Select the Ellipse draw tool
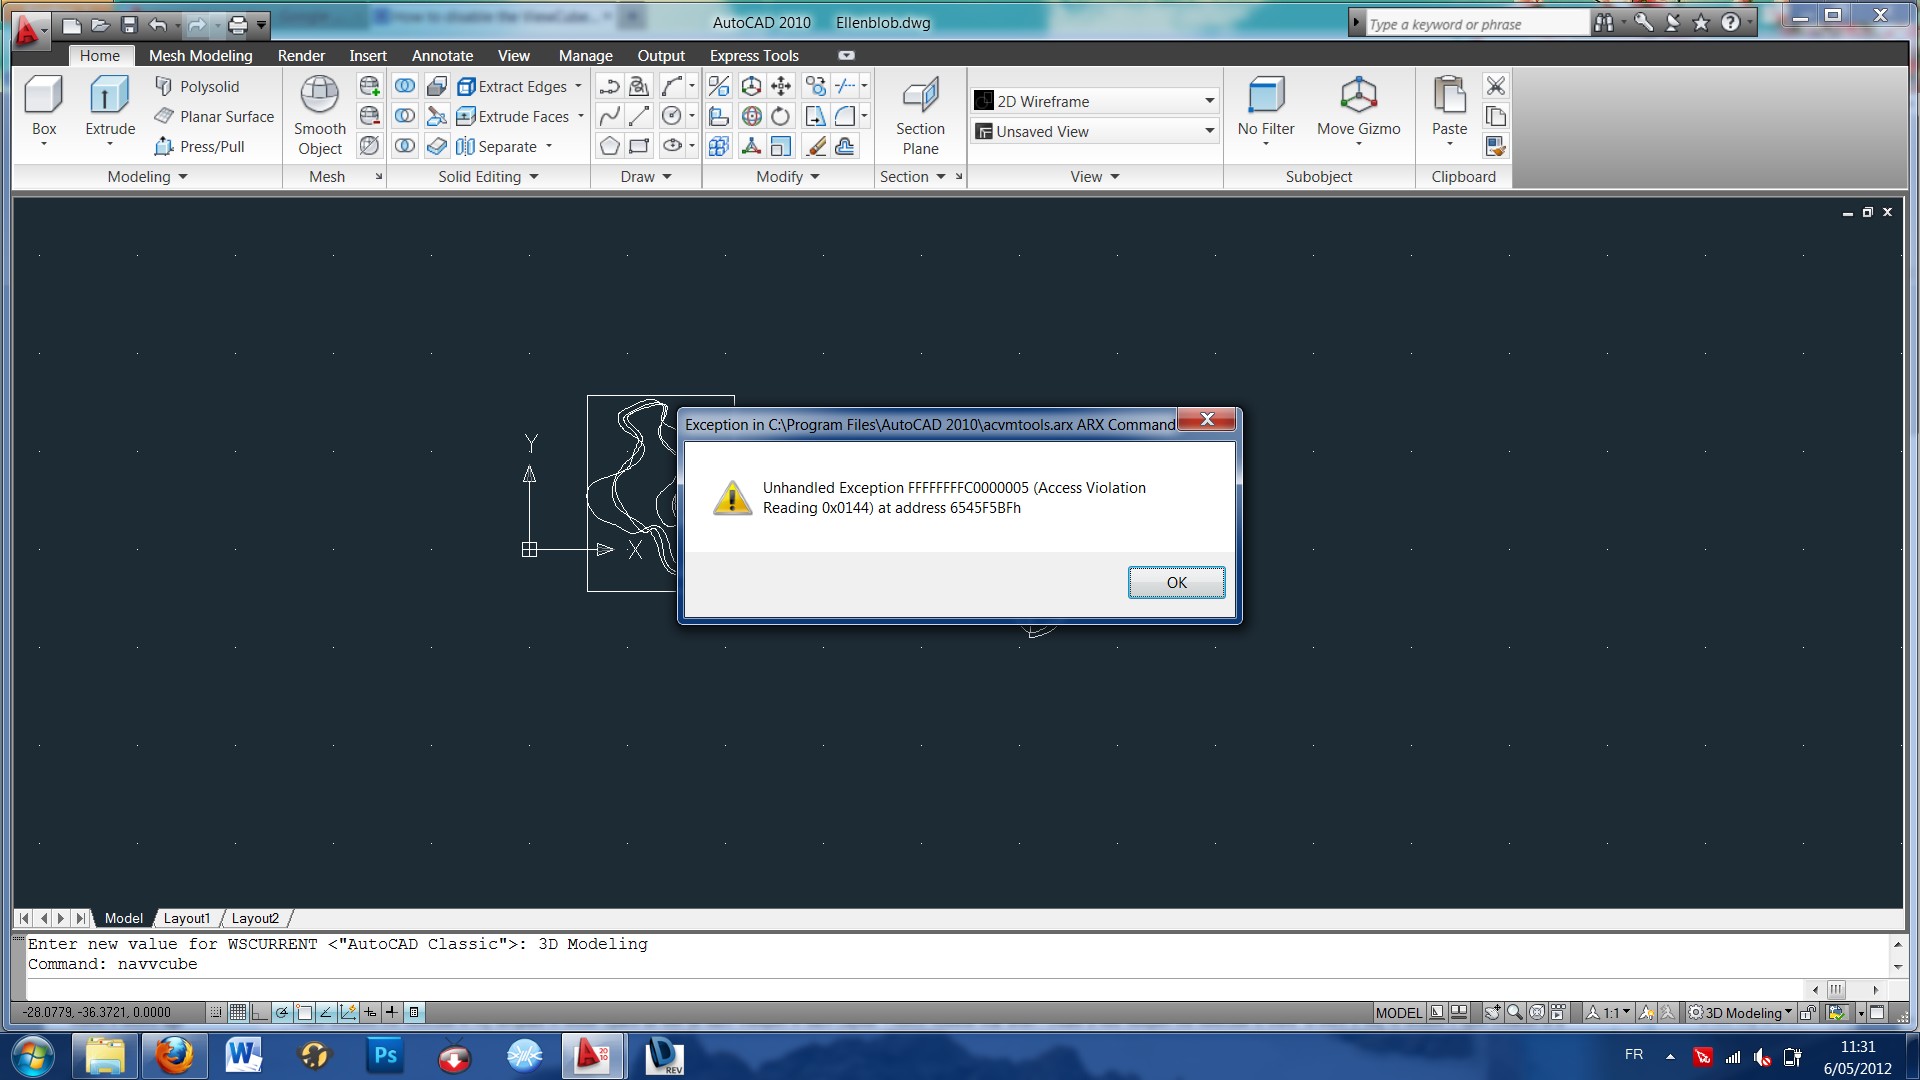This screenshot has width=1920, height=1080. pos(672,146)
